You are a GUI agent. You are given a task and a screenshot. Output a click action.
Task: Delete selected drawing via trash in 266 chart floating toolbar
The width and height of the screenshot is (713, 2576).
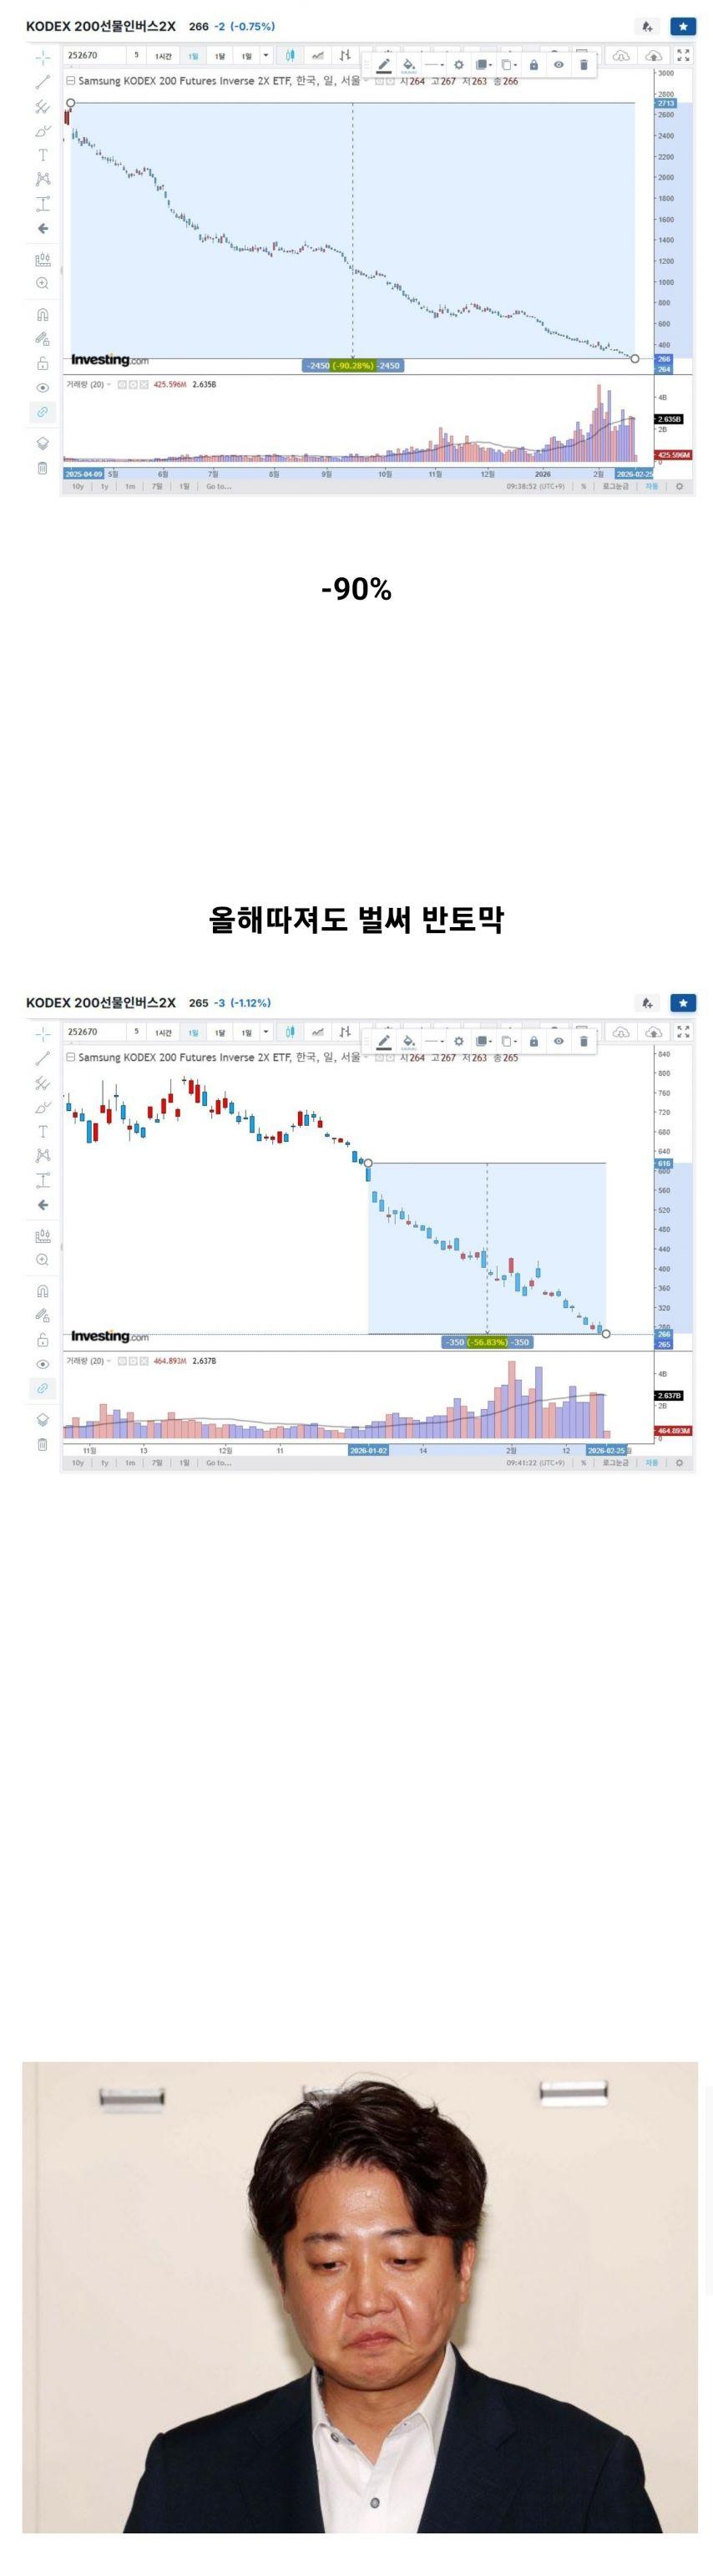[584, 65]
